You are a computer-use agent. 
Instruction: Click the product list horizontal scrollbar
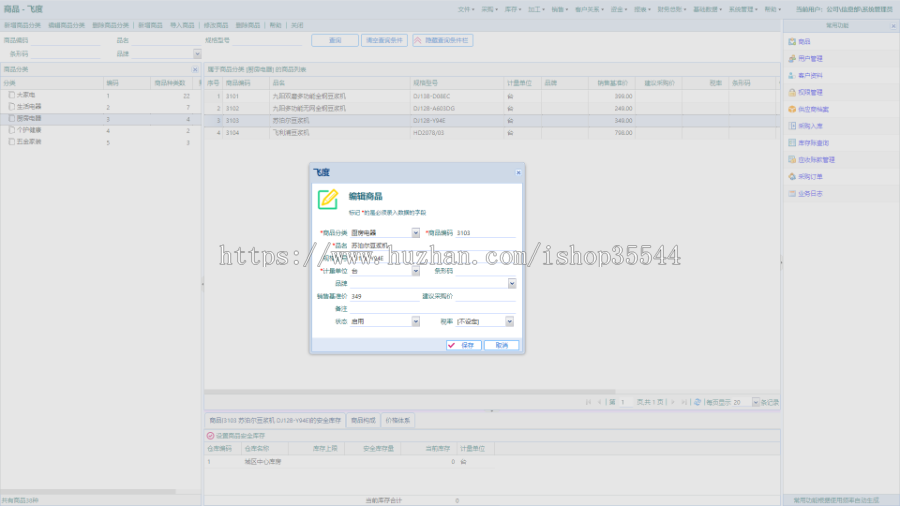click(x=410, y=392)
